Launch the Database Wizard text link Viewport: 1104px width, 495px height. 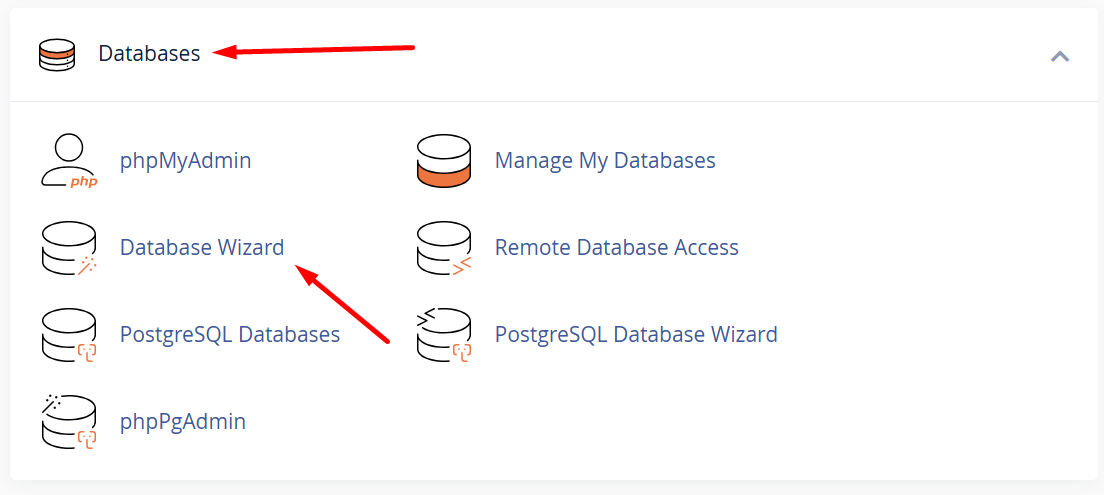point(202,247)
